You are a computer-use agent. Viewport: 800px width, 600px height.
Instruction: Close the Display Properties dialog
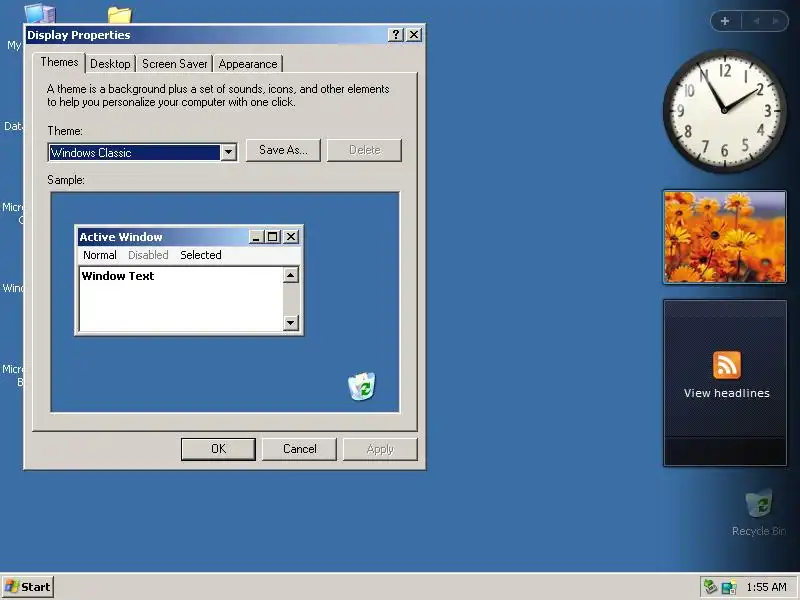(414, 35)
